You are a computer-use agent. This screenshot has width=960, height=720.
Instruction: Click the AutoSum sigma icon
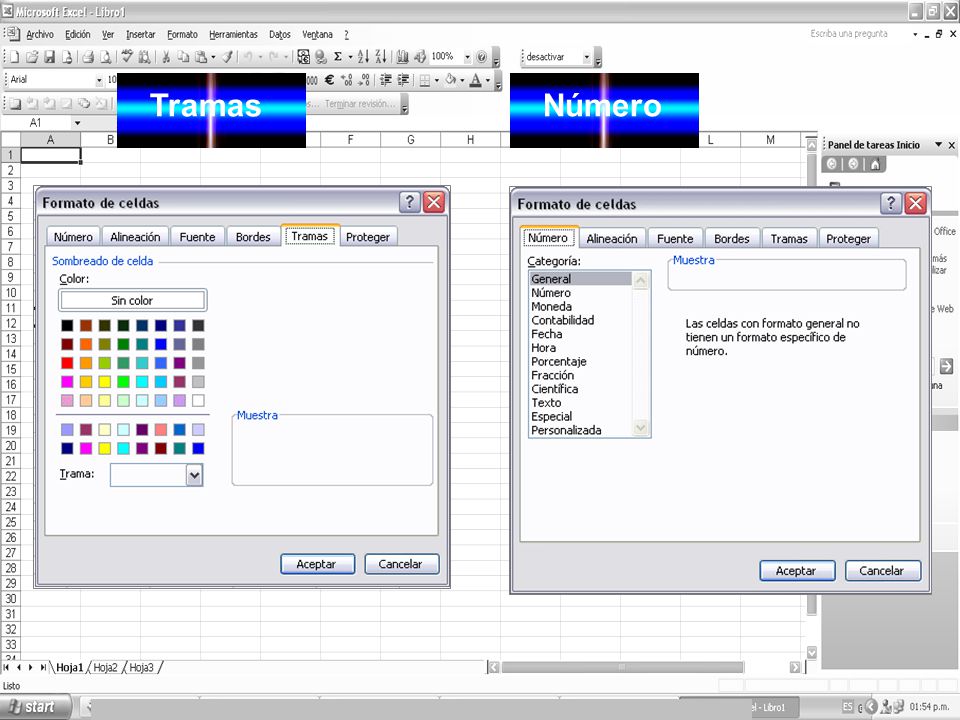pyautogui.click(x=337, y=57)
